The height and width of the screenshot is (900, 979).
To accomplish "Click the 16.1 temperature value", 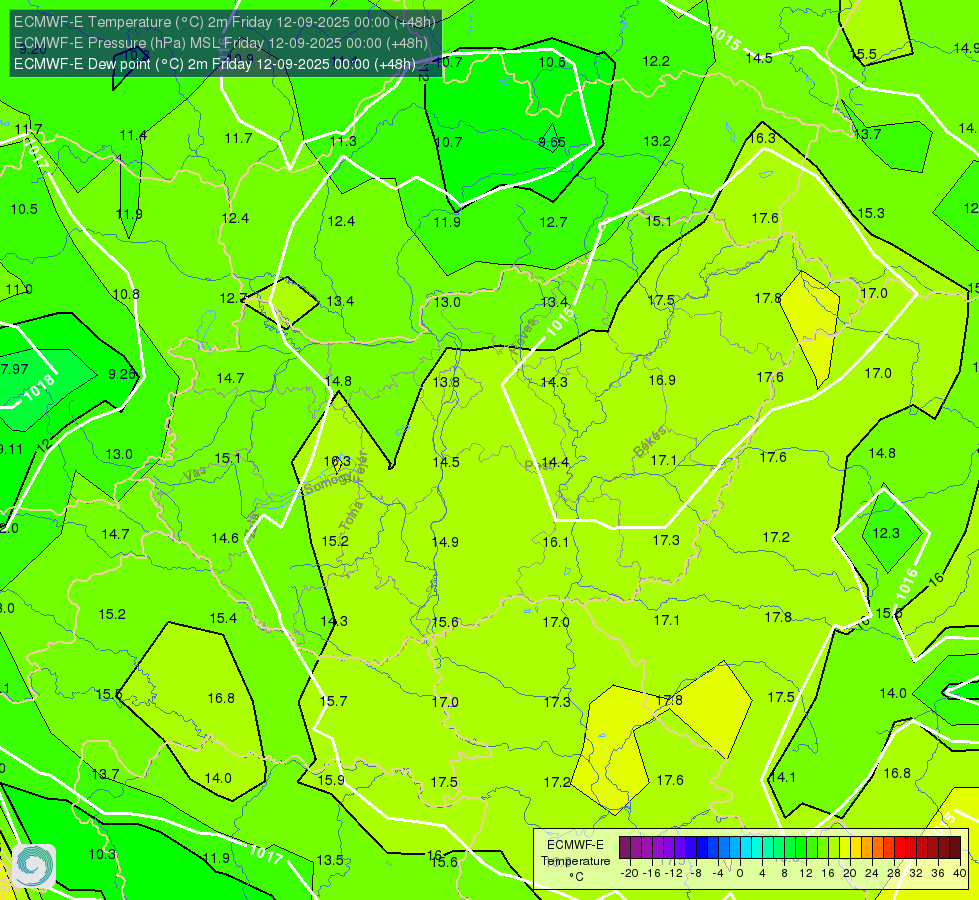I will click(556, 542).
